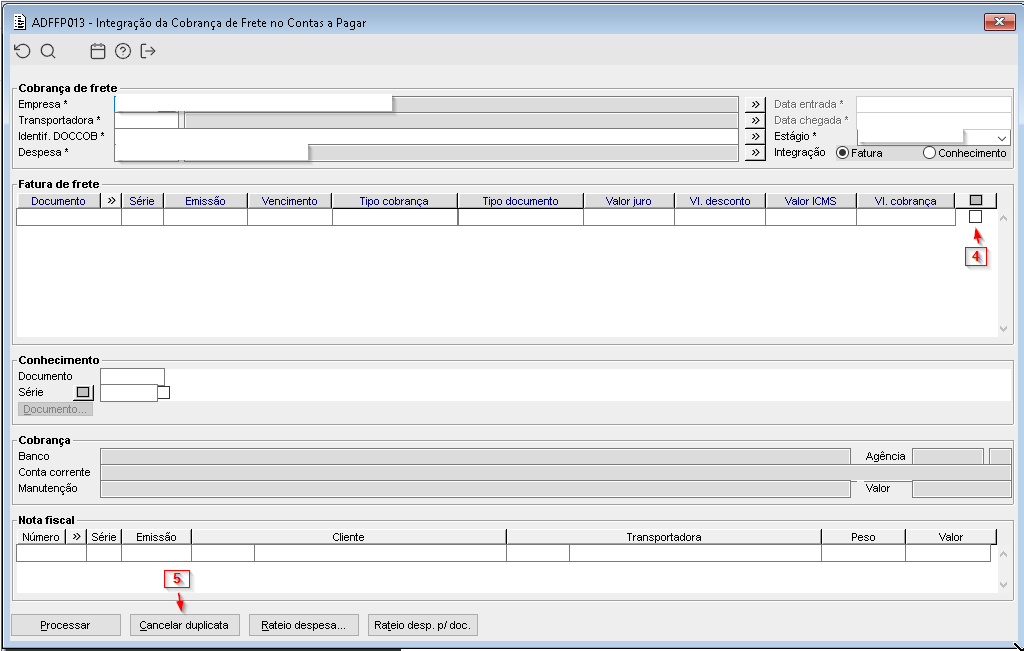This screenshot has width=1024, height=651.
Task: Open the help question mark icon
Action: coord(123,51)
